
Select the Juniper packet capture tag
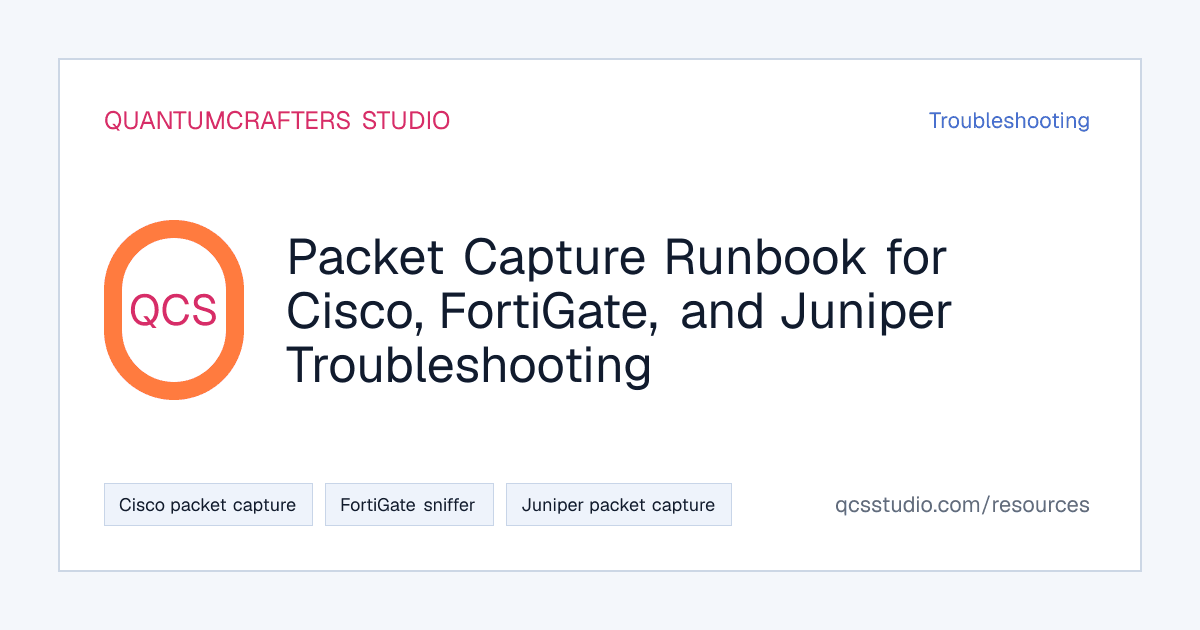(619, 505)
